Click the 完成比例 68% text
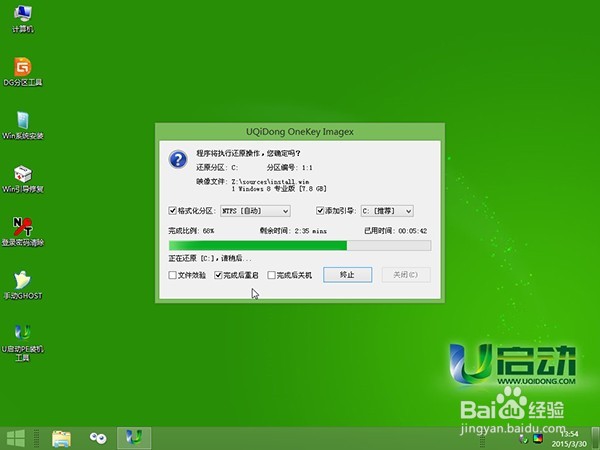The width and height of the screenshot is (600, 450). (x=191, y=231)
